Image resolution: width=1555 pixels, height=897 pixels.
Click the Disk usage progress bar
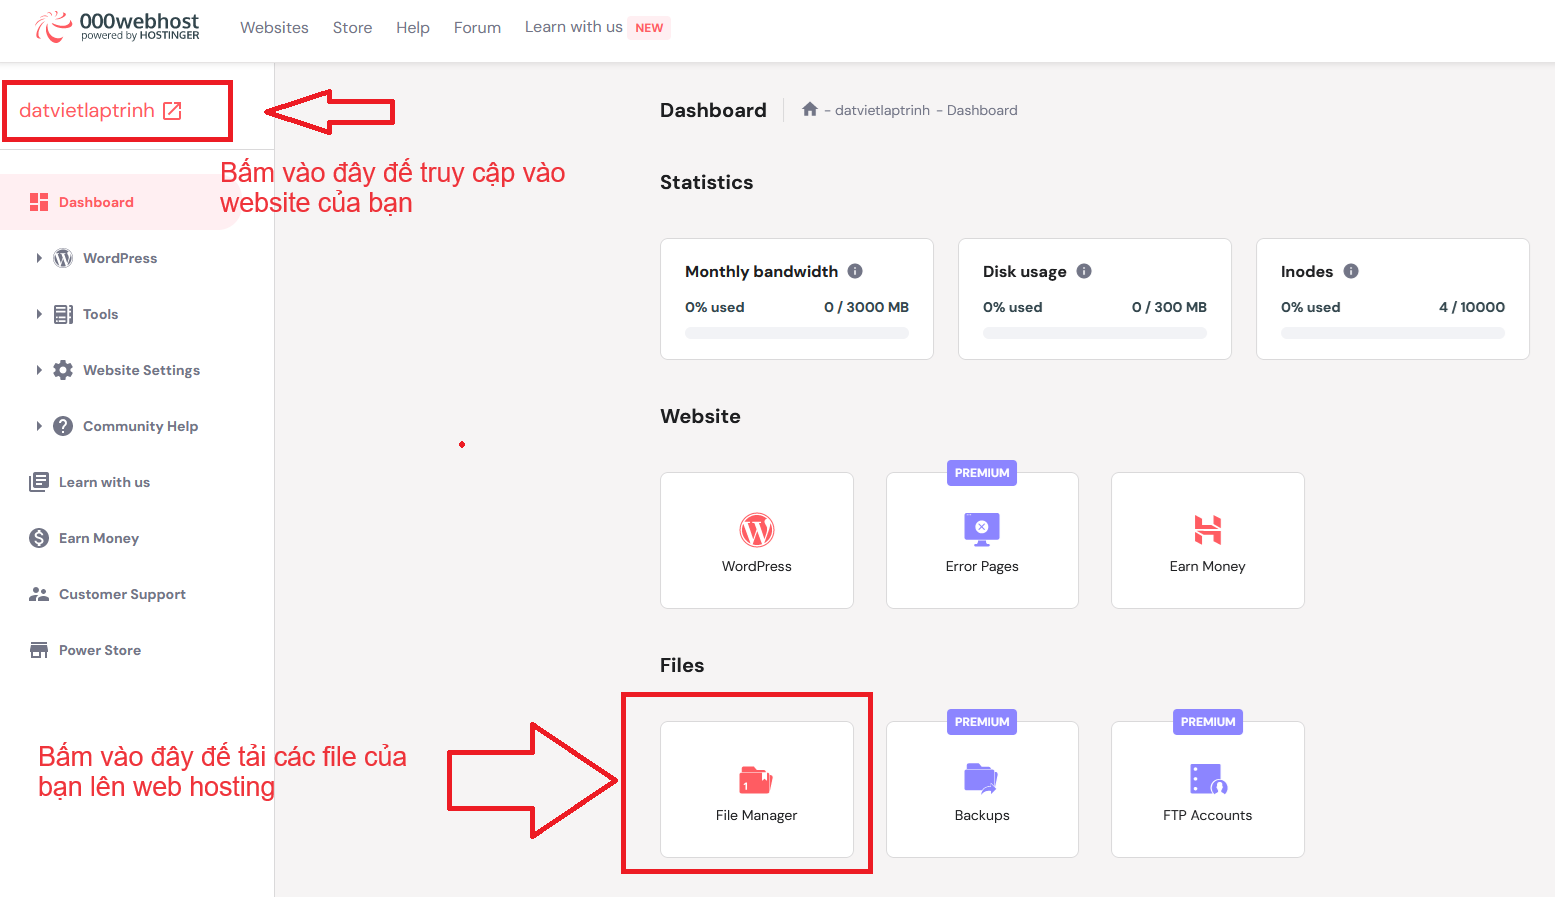coord(1095,333)
